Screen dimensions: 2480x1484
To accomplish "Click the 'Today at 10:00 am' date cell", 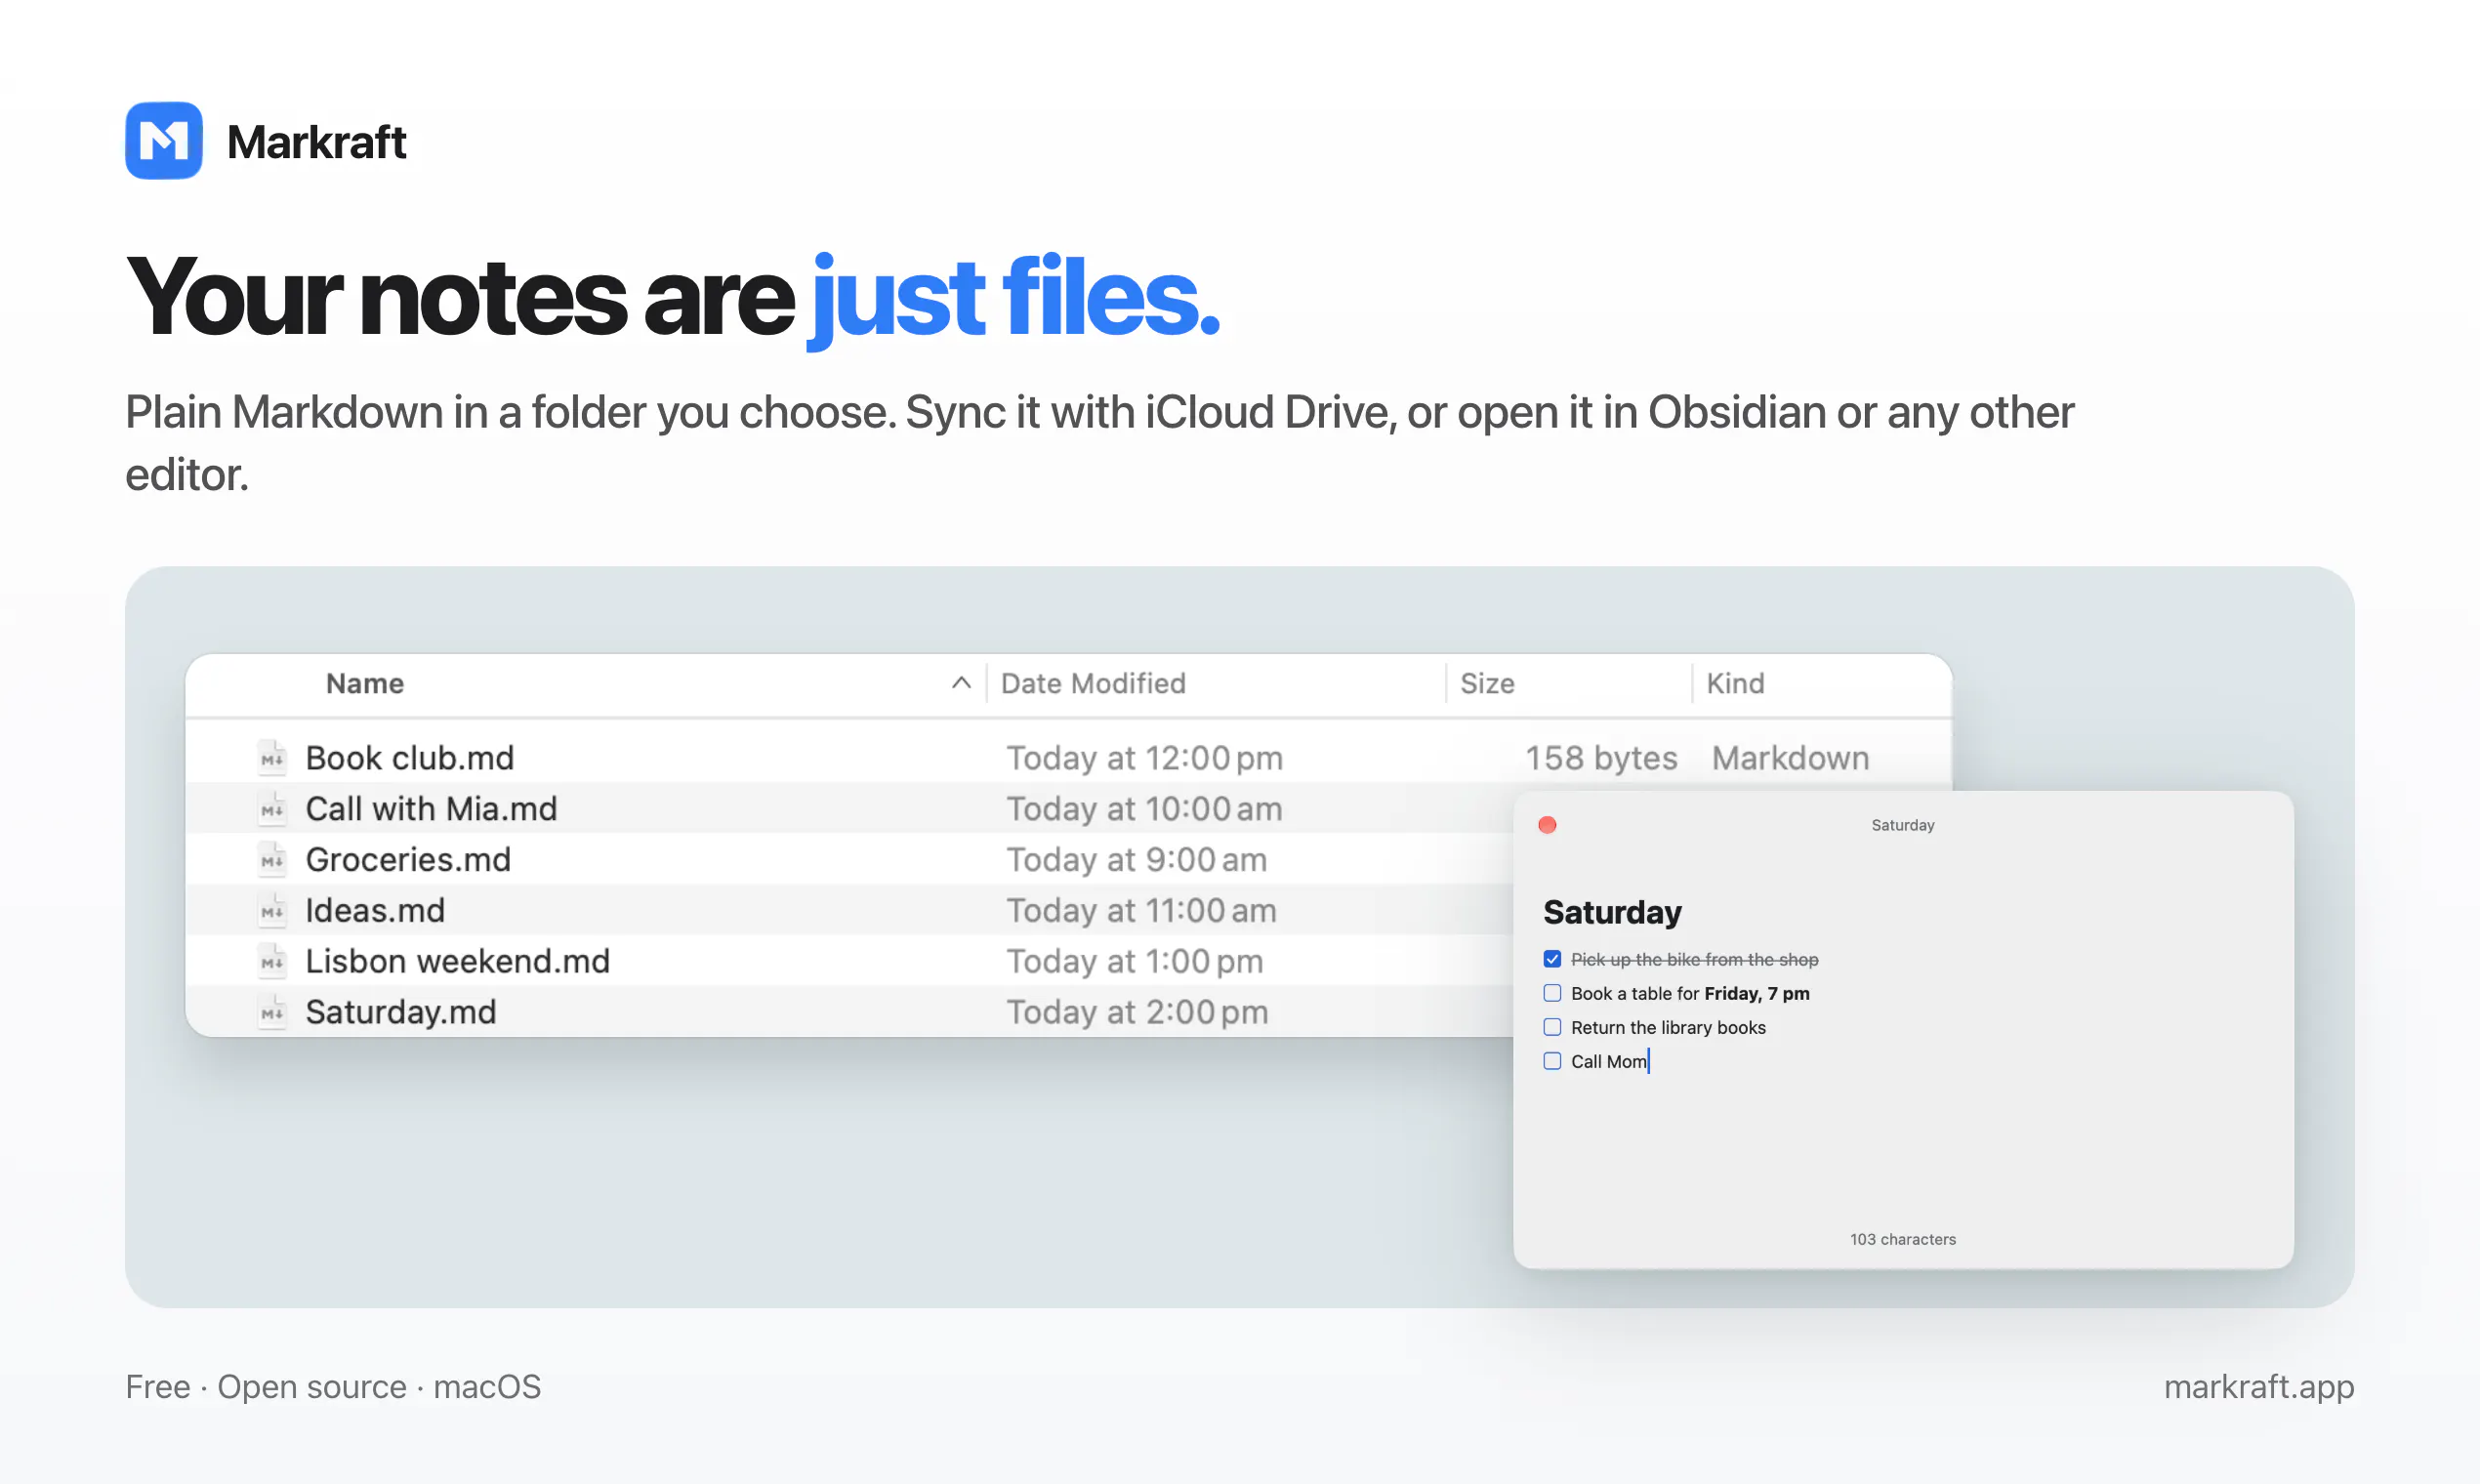I will pos(1144,809).
